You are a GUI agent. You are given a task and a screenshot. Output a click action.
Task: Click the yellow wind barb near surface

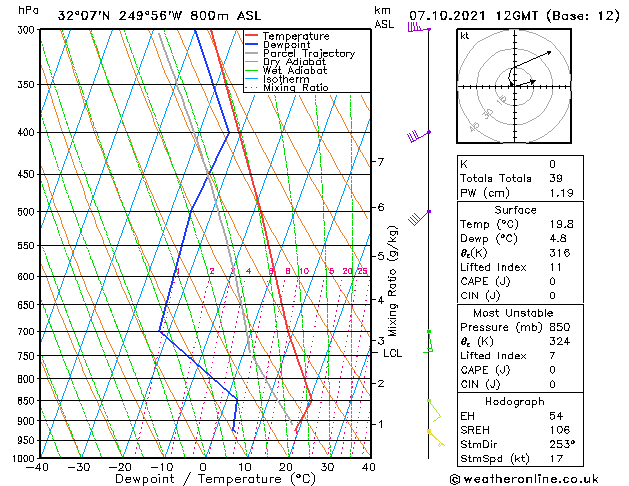tap(436, 438)
